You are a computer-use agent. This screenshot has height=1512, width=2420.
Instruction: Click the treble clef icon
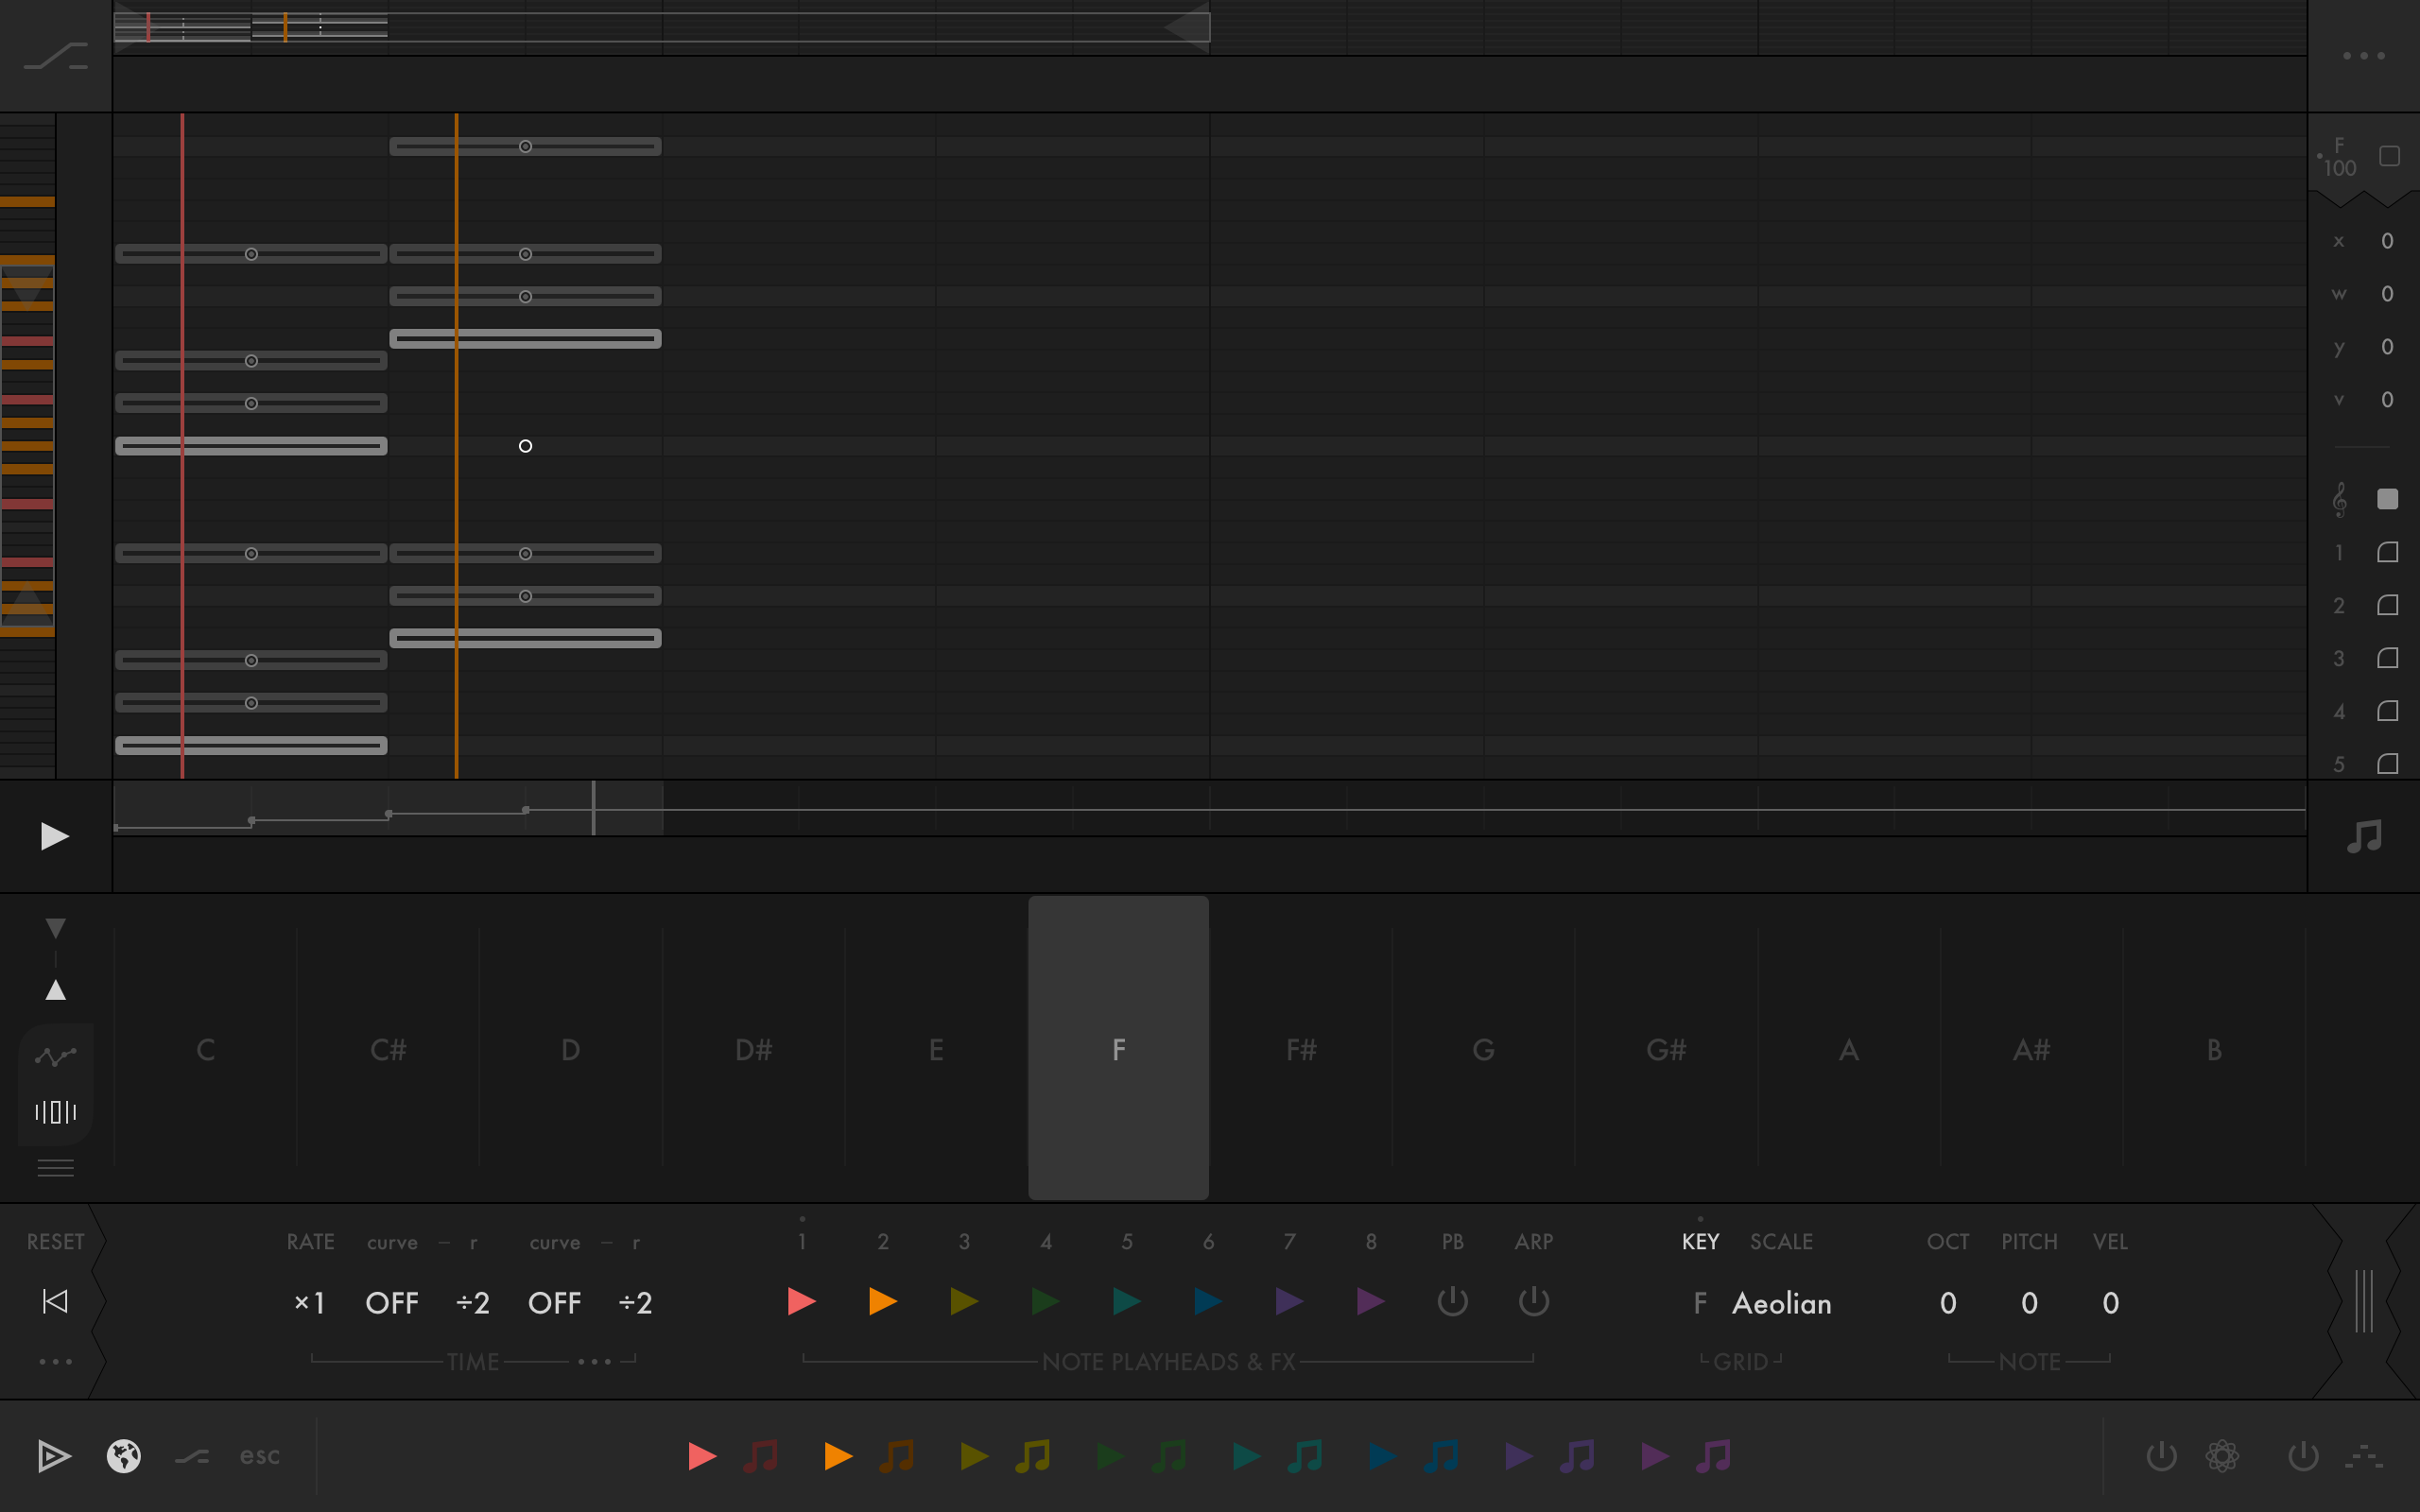tap(2339, 499)
